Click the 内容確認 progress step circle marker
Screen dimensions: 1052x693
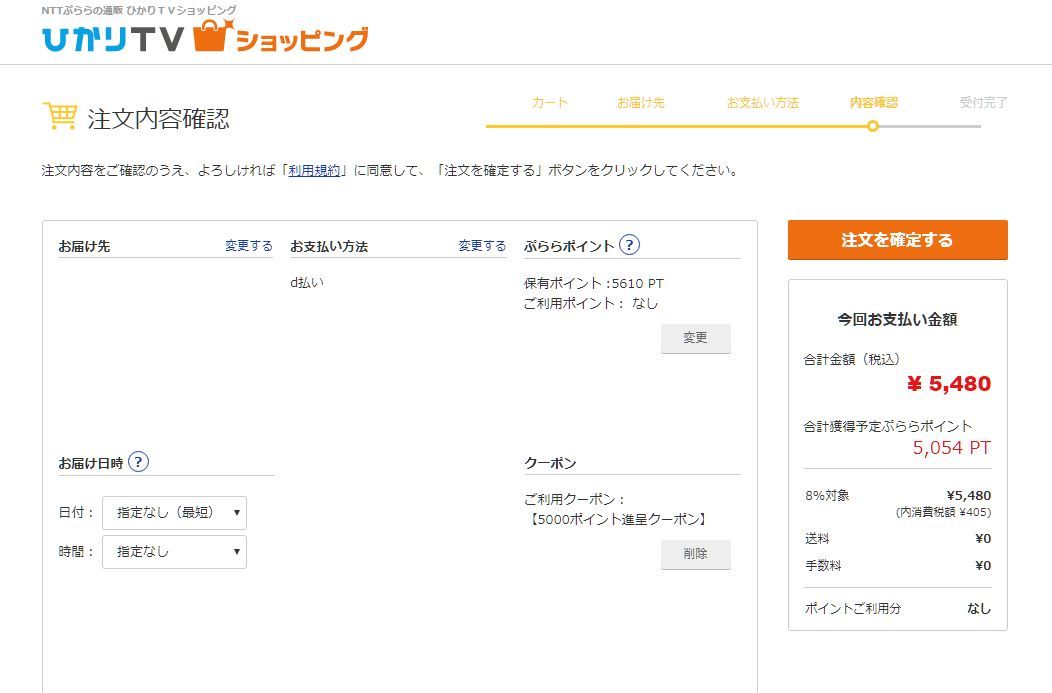[873, 126]
